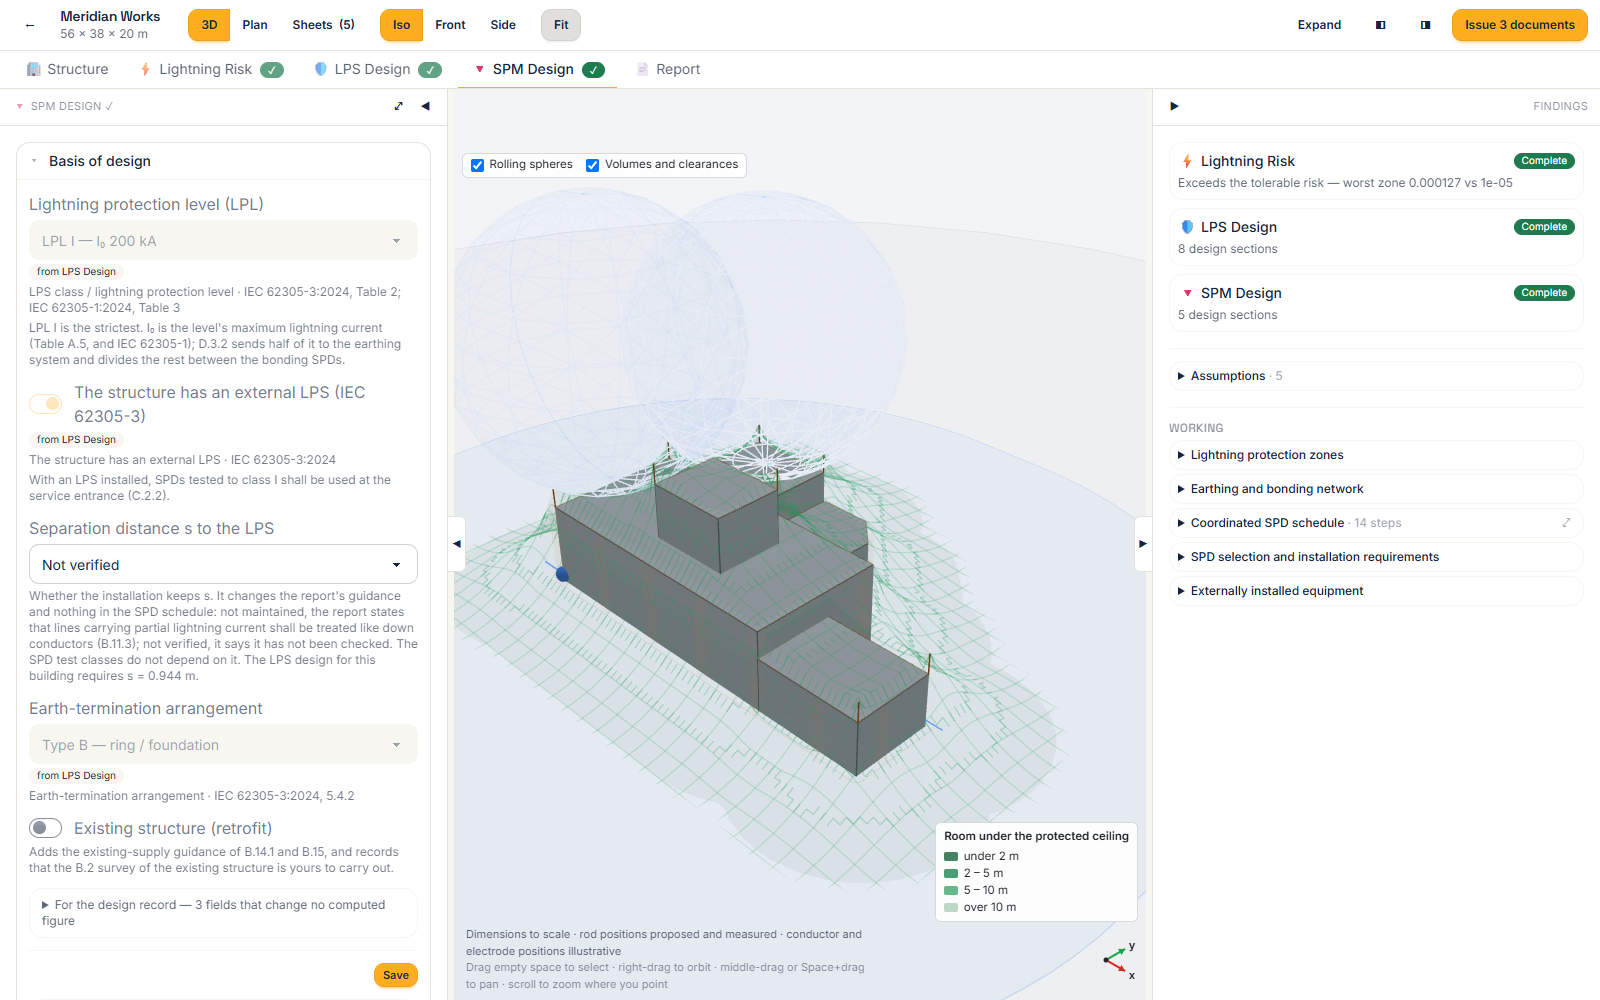Click the green checkmark on the SPM Design tab

(x=593, y=70)
